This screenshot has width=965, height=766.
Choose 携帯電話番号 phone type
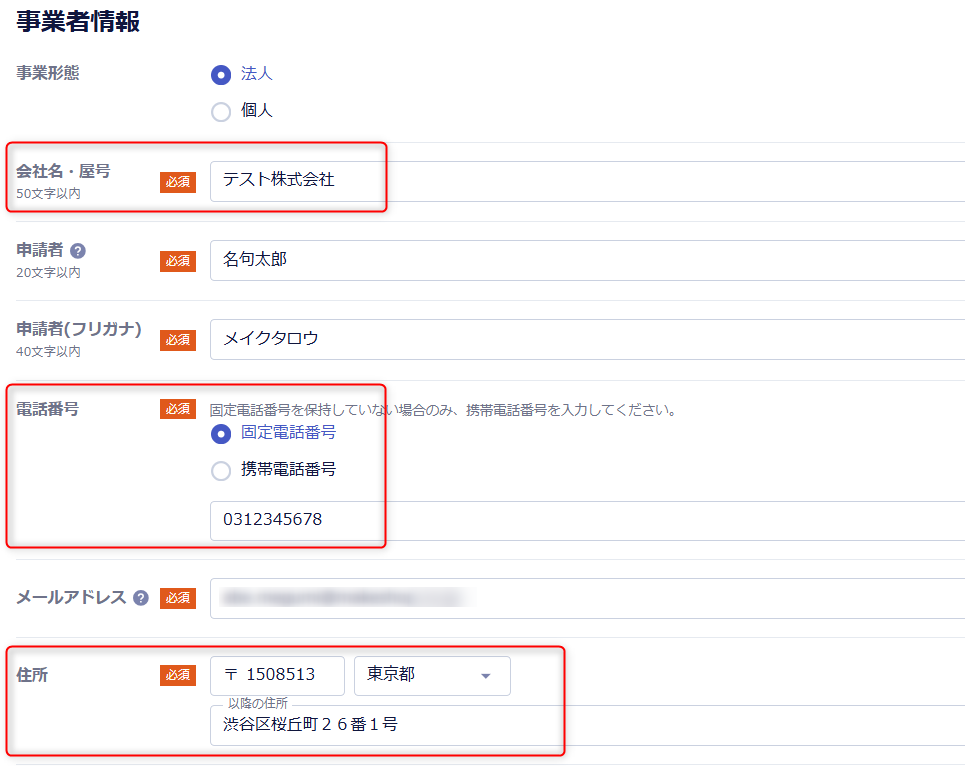pyautogui.click(x=221, y=471)
